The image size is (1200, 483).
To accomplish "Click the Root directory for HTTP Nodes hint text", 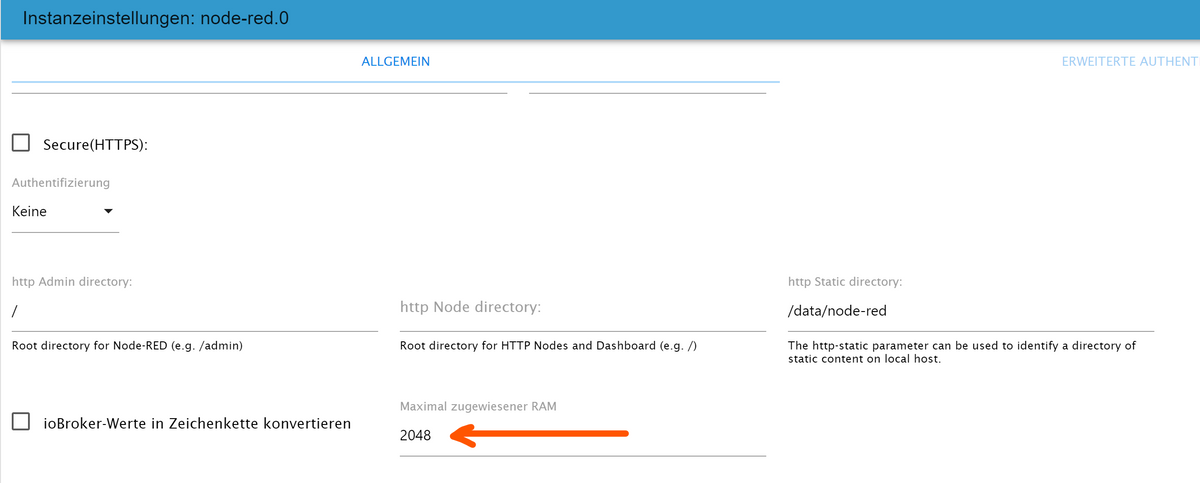I will pos(548,346).
